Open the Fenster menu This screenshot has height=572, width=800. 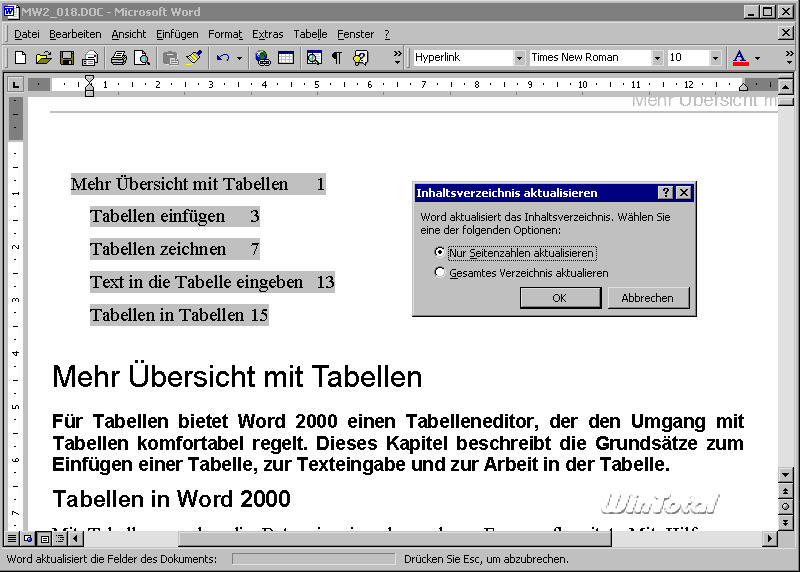coord(356,34)
